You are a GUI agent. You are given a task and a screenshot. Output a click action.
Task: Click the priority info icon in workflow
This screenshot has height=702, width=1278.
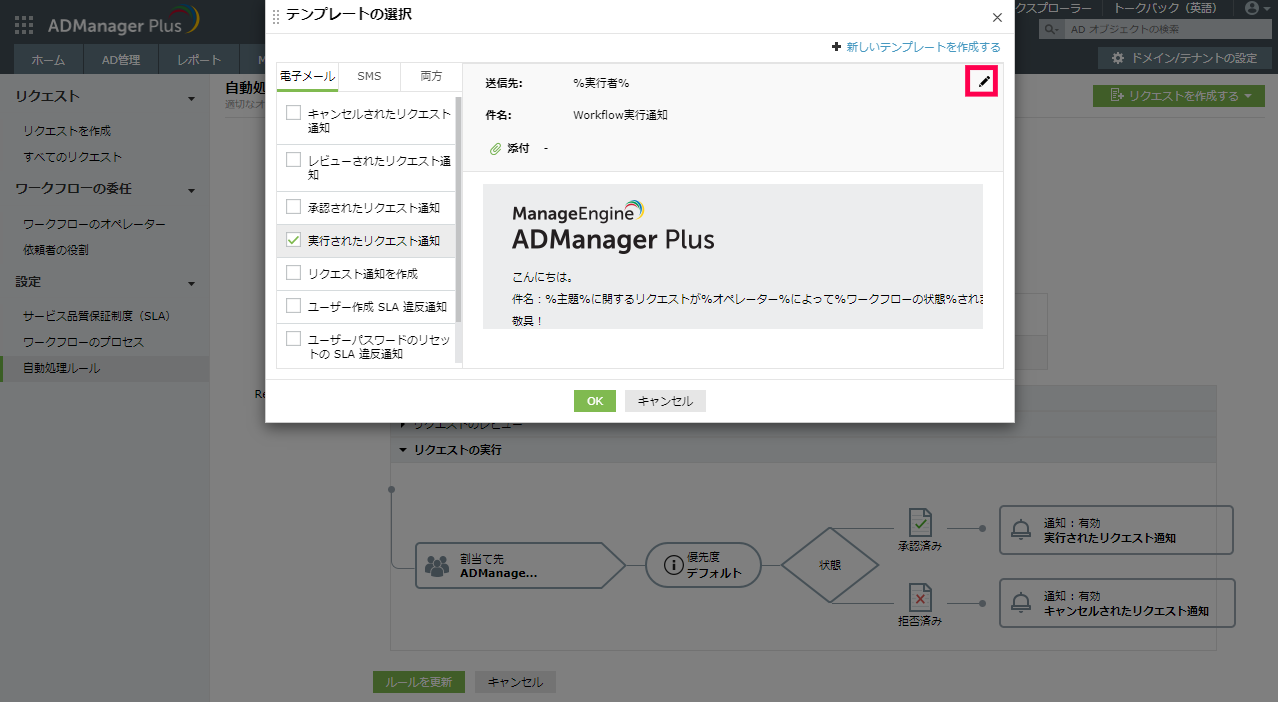tap(673, 566)
